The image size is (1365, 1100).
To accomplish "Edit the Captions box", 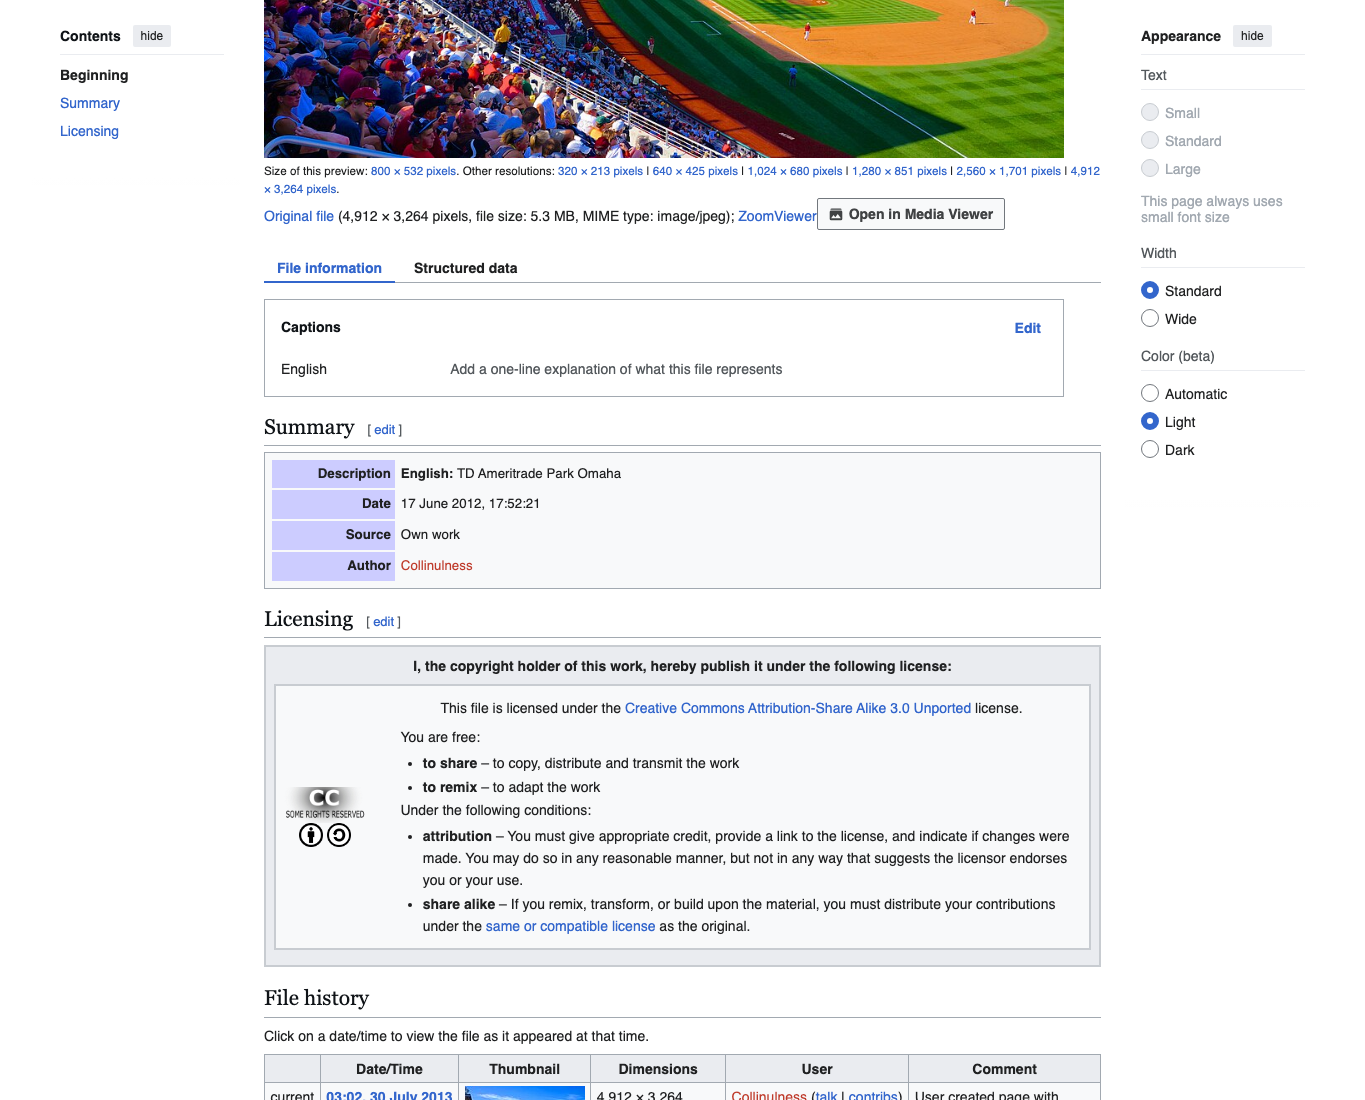I will click(1027, 328).
